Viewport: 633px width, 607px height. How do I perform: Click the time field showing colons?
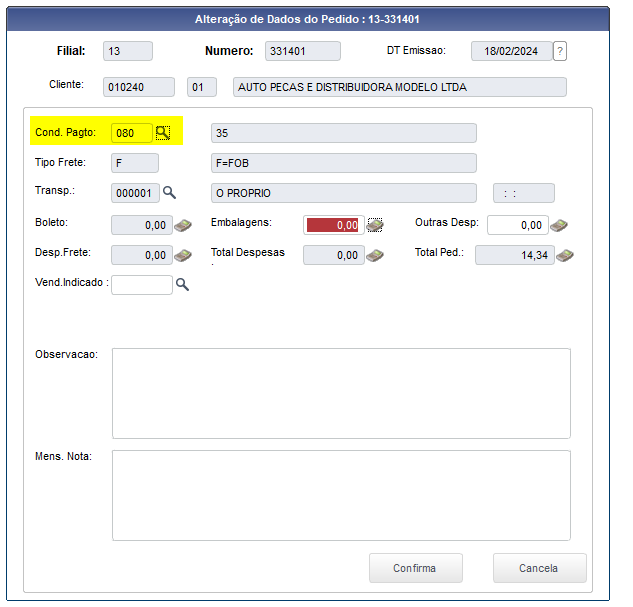click(x=524, y=193)
